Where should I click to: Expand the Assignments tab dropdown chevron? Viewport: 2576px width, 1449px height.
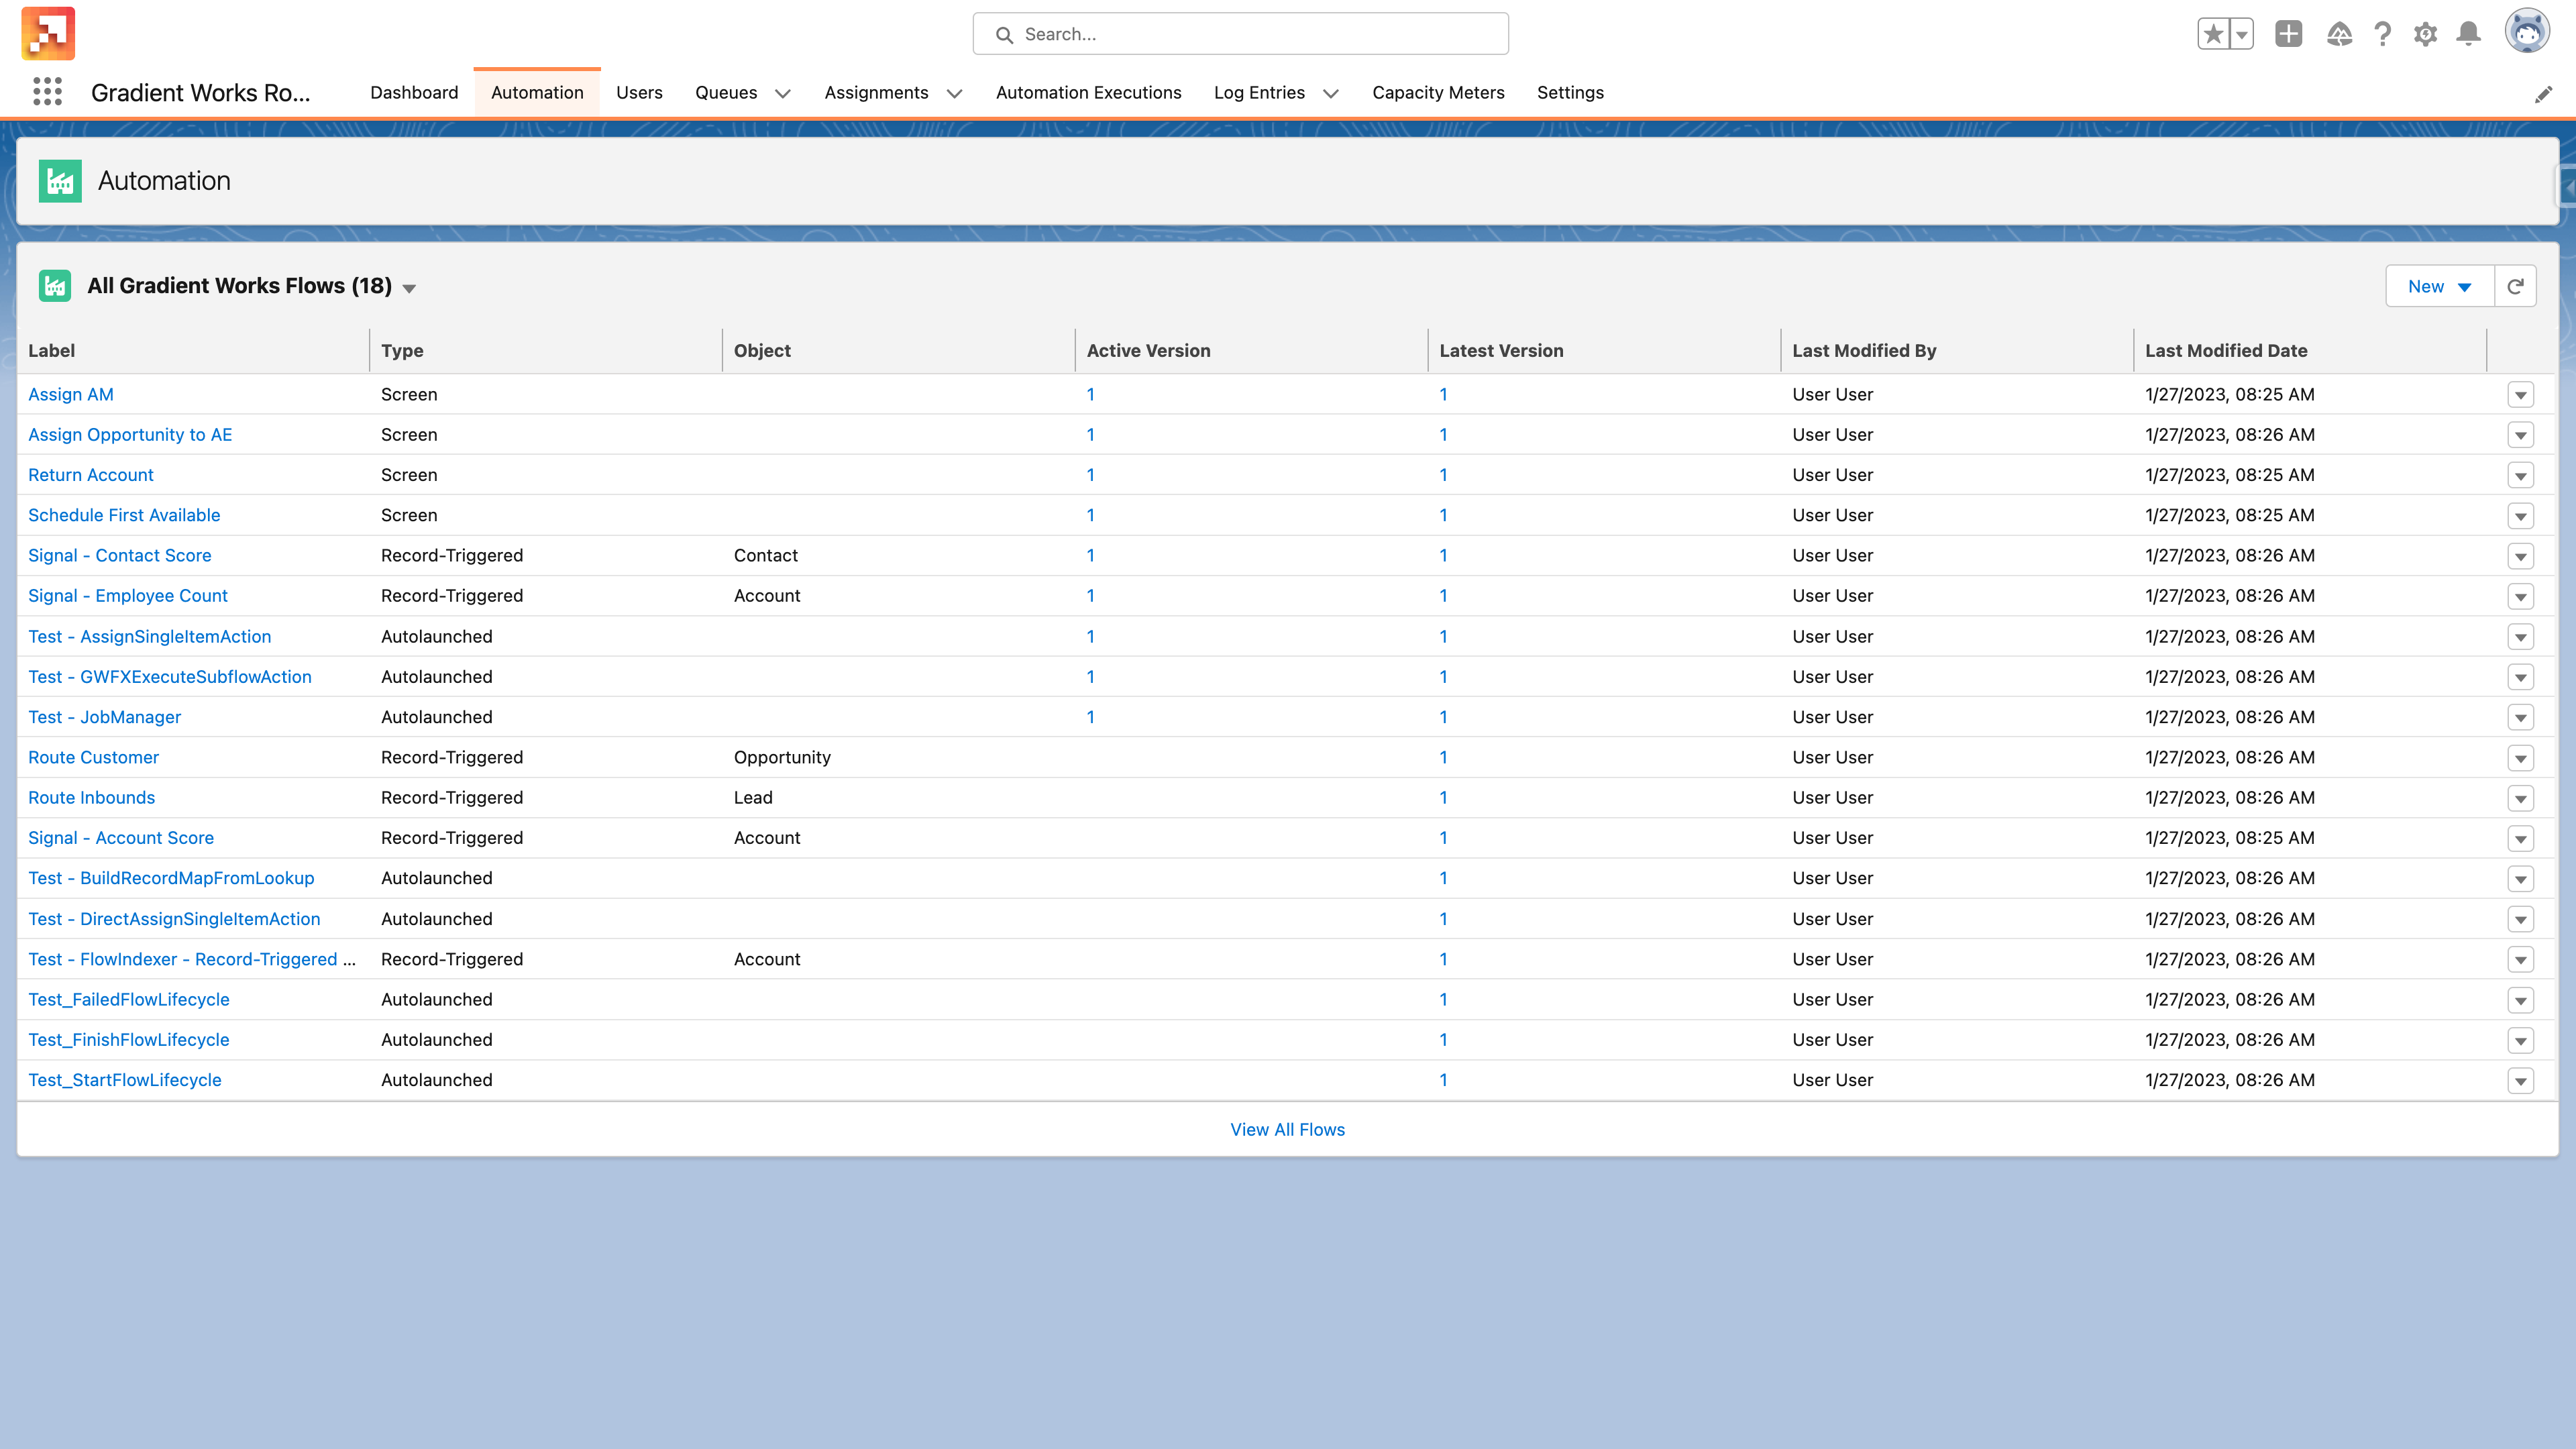(954, 93)
